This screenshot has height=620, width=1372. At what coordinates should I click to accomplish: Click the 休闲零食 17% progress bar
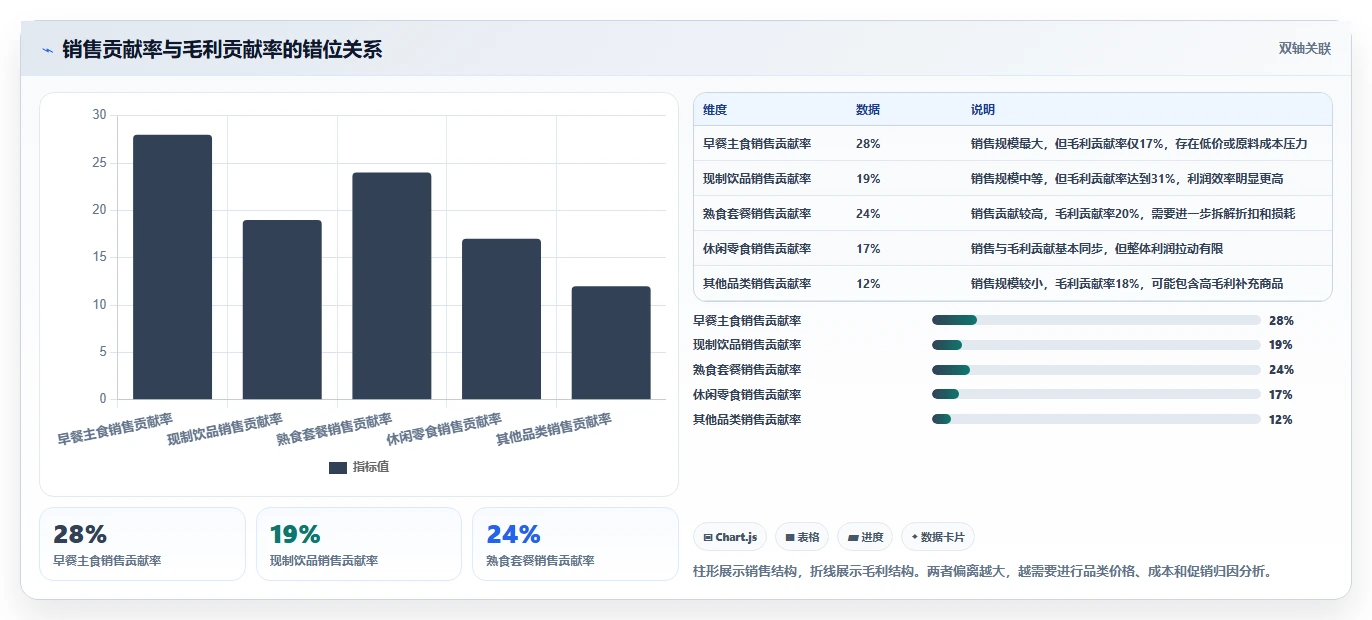1096,395
